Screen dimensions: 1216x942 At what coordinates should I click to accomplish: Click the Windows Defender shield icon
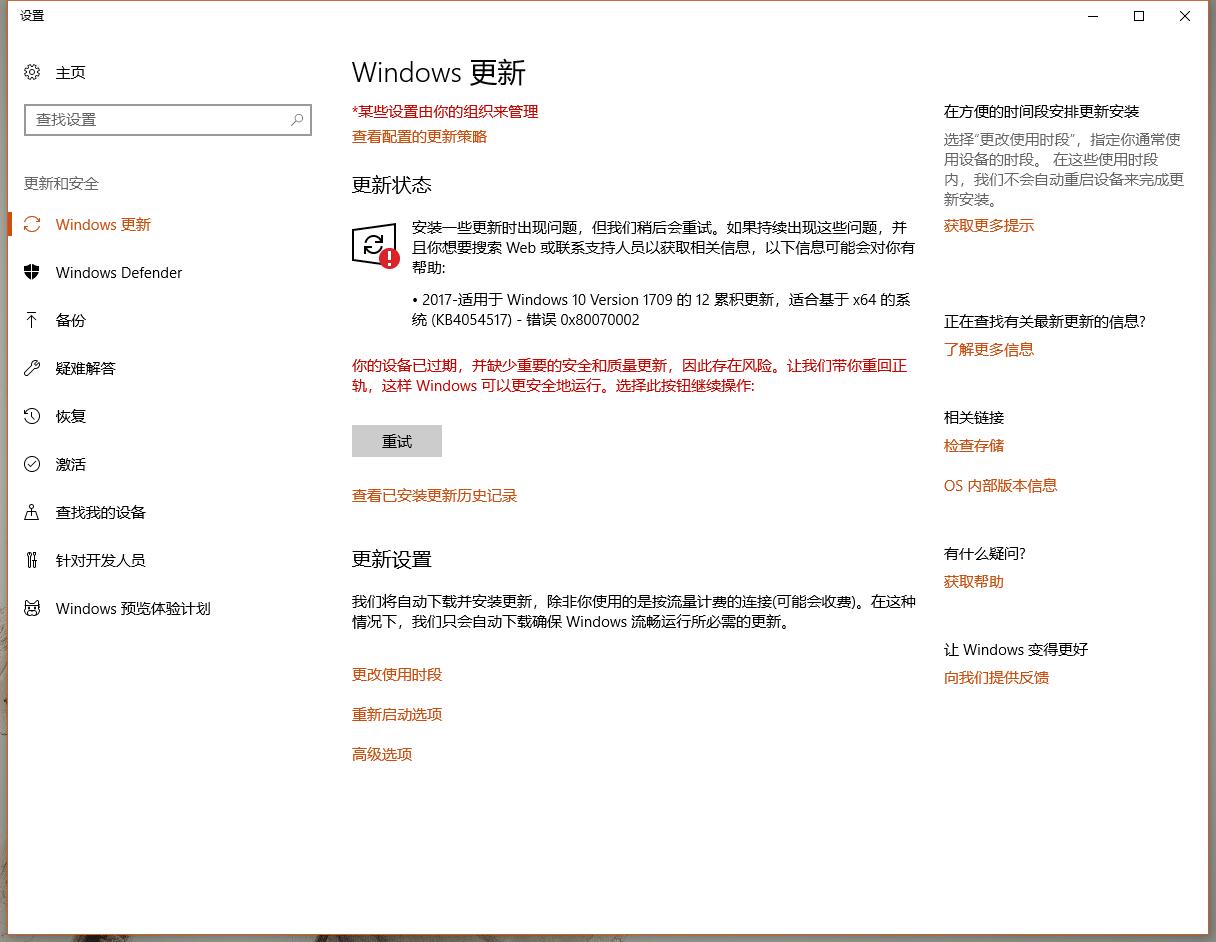coord(32,272)
